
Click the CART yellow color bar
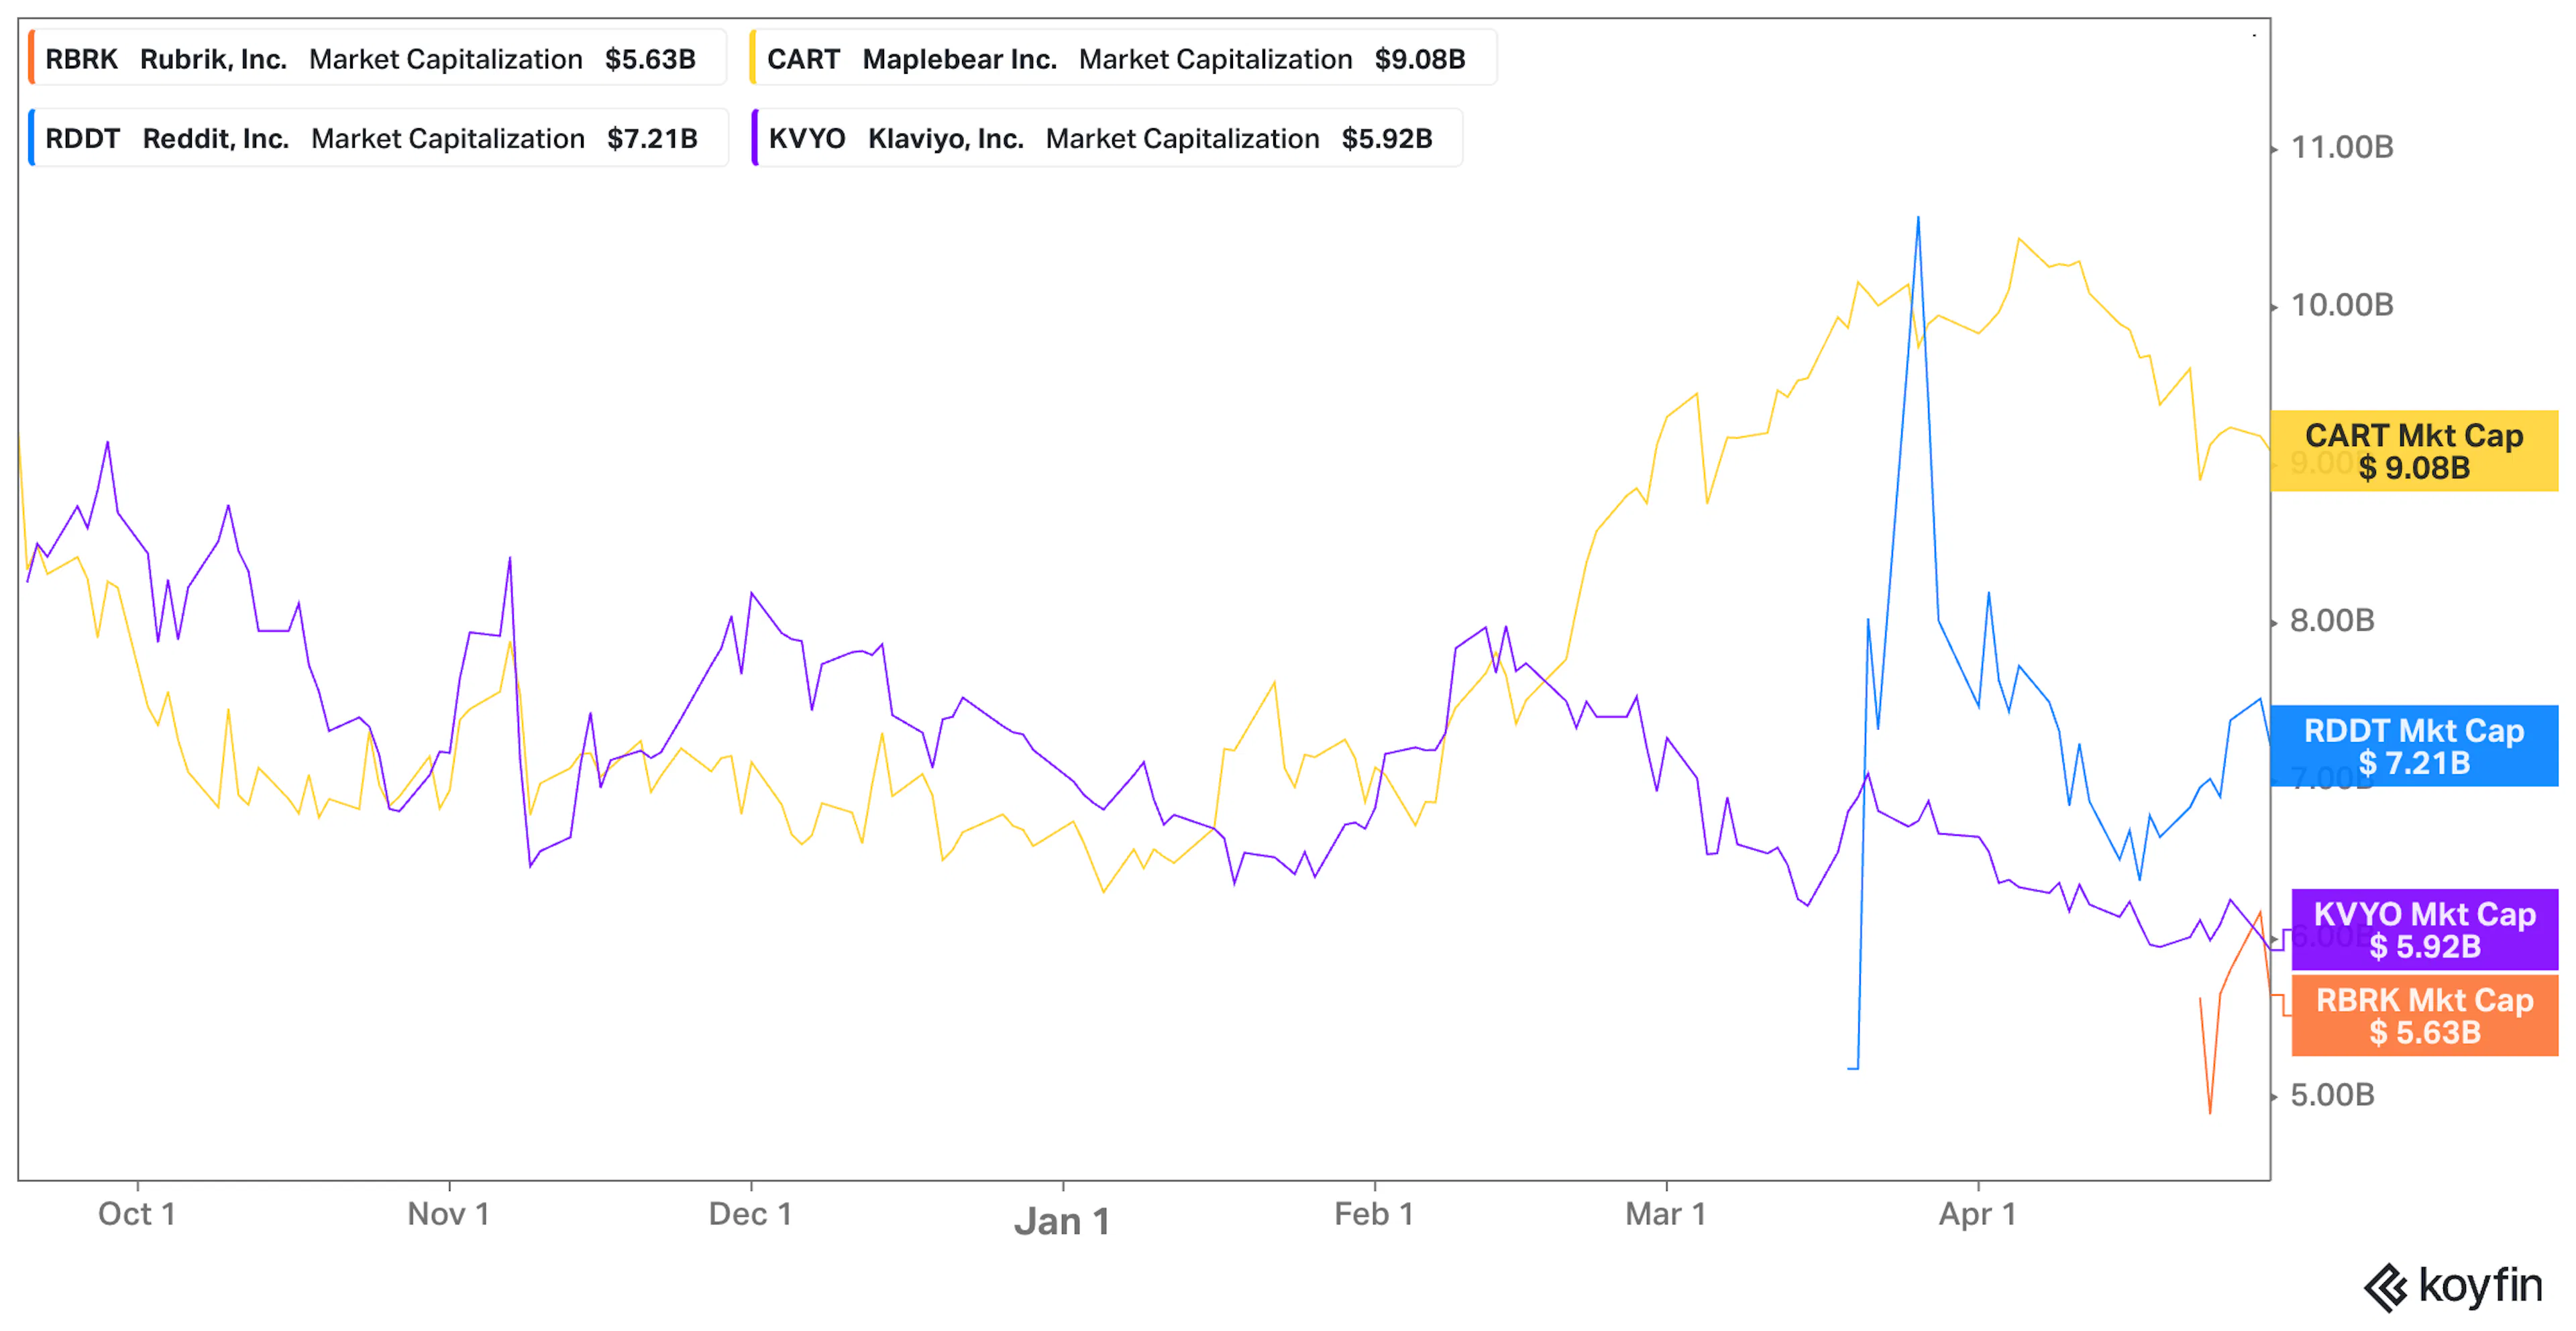753,58
